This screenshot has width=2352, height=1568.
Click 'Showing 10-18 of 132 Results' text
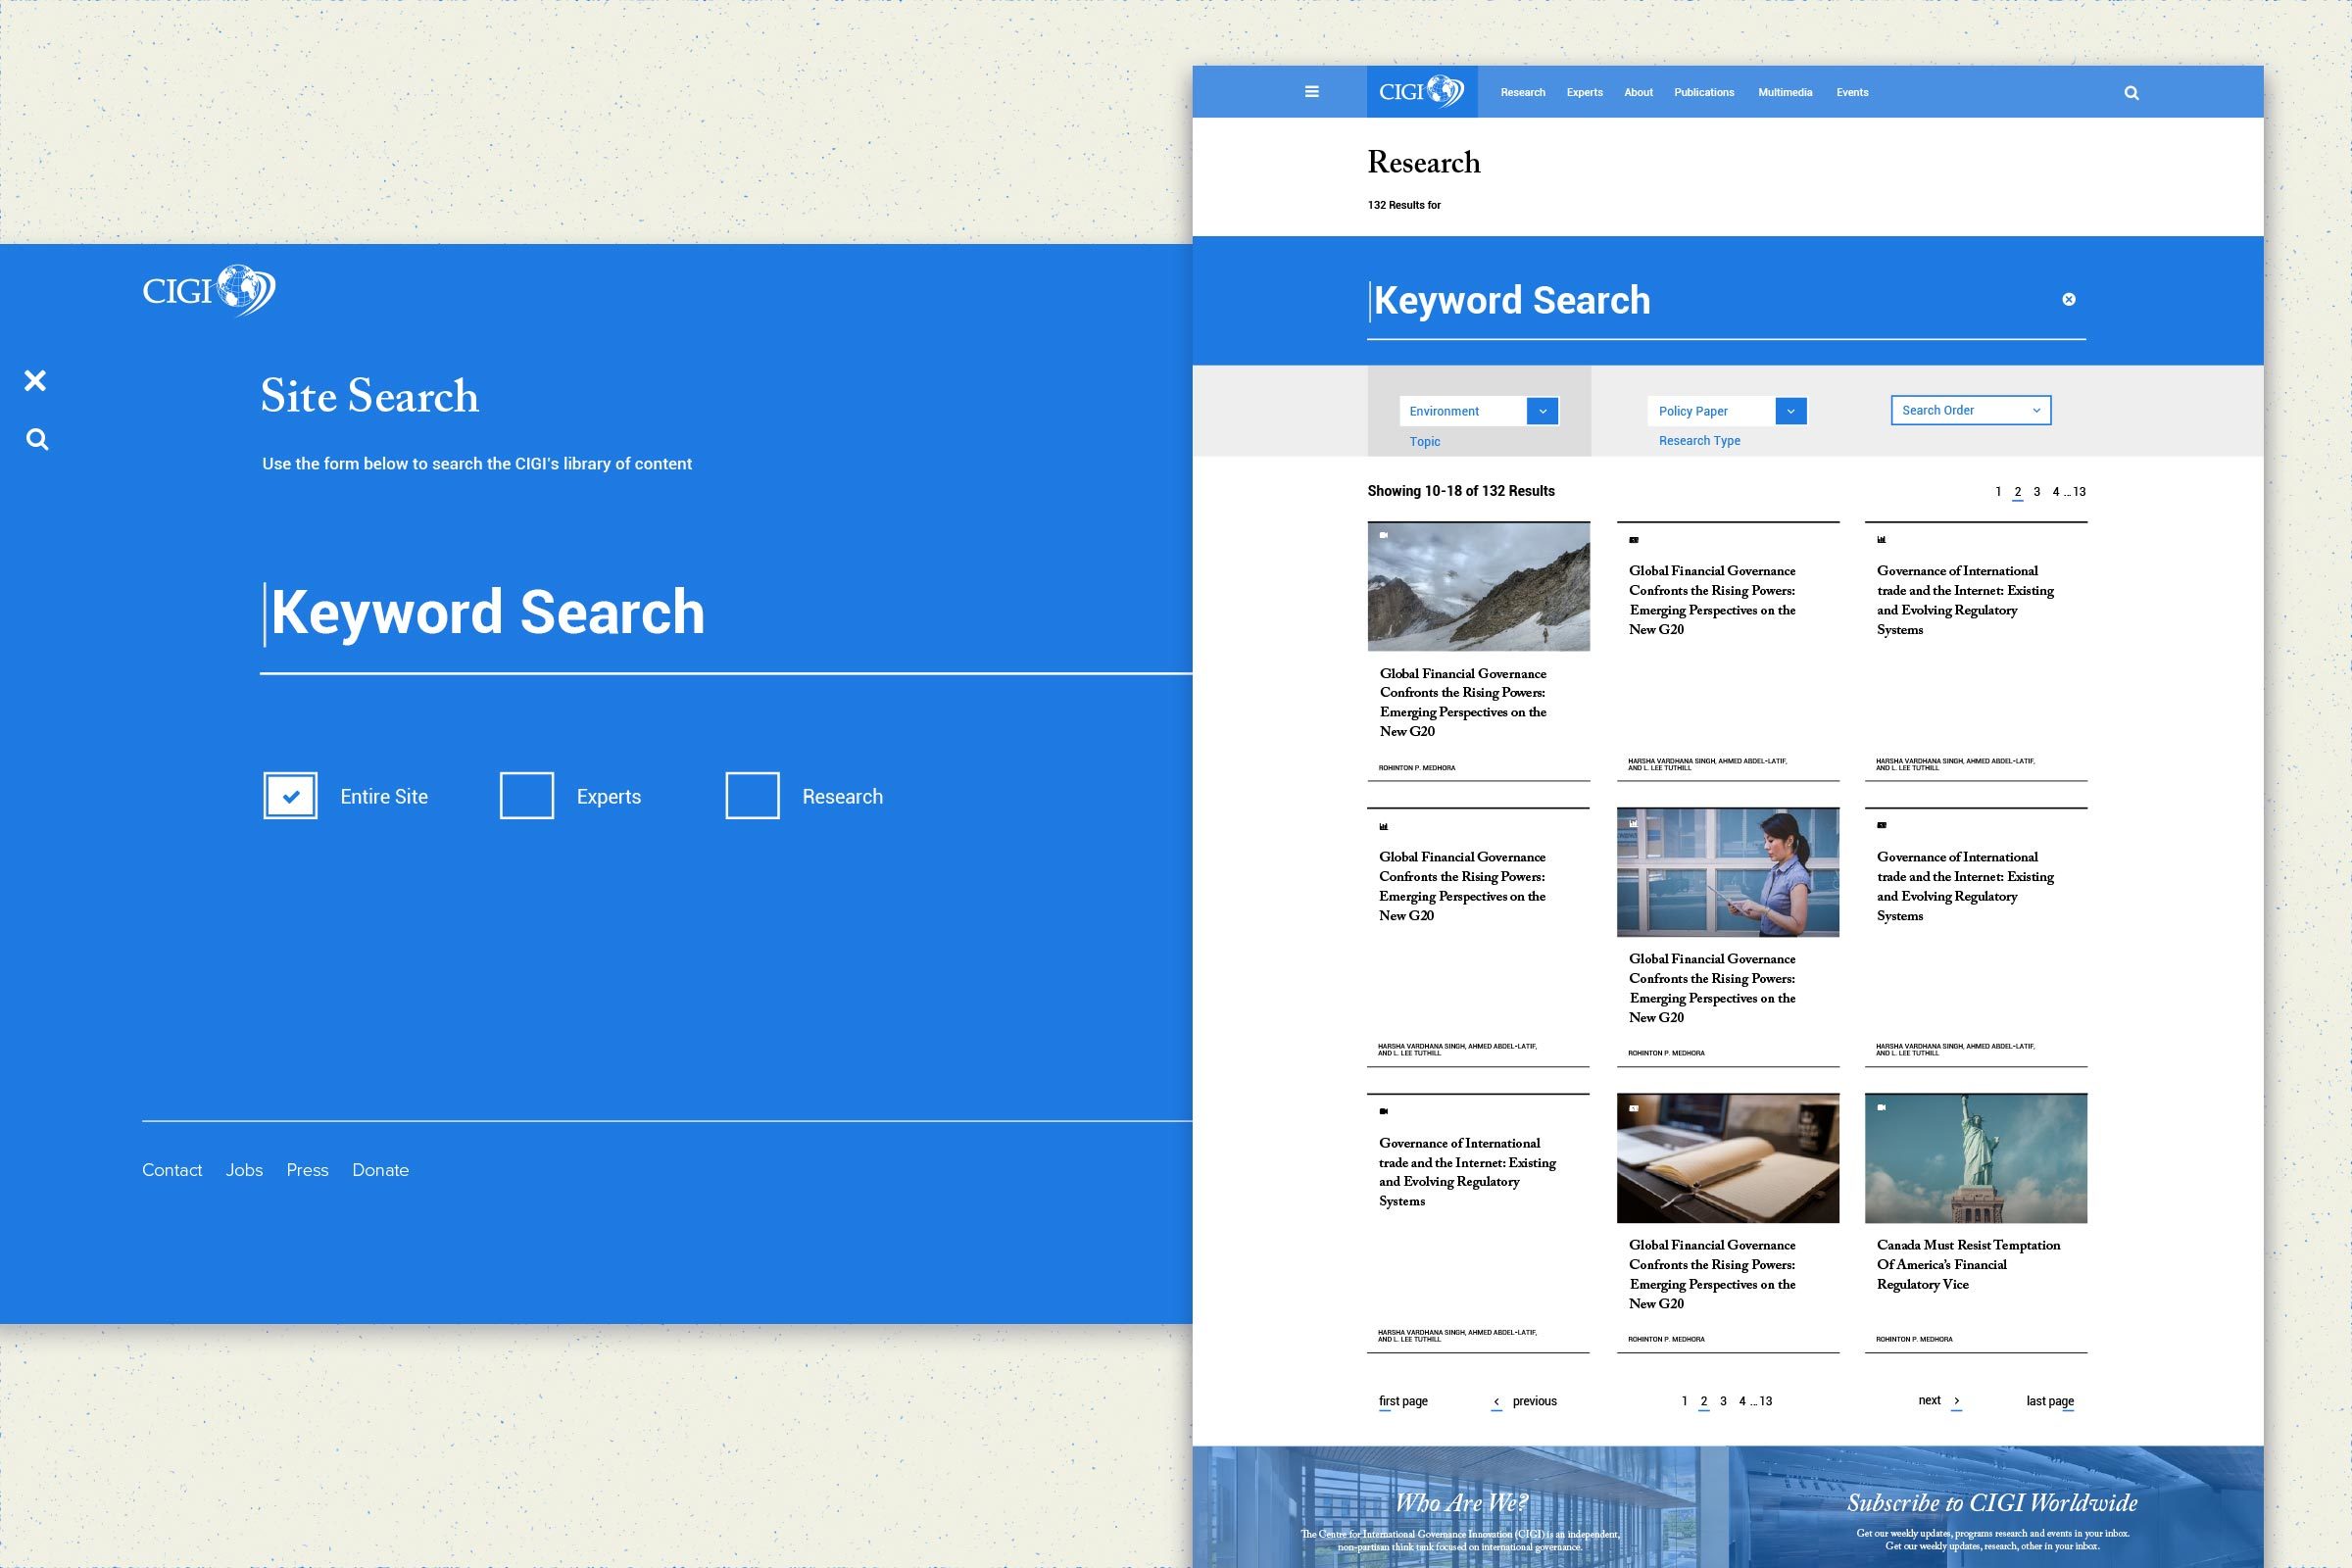tap(1461, 491)
